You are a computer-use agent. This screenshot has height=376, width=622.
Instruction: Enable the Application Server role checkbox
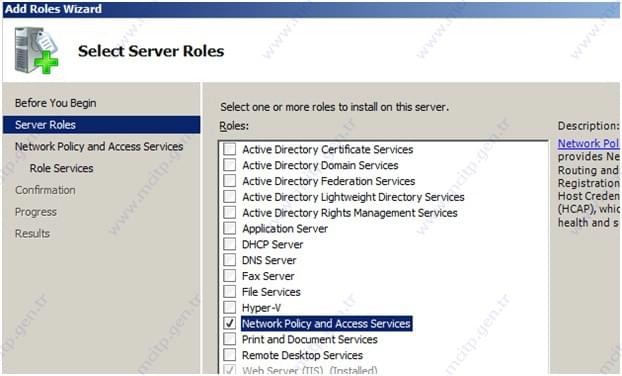coord(229,228)
